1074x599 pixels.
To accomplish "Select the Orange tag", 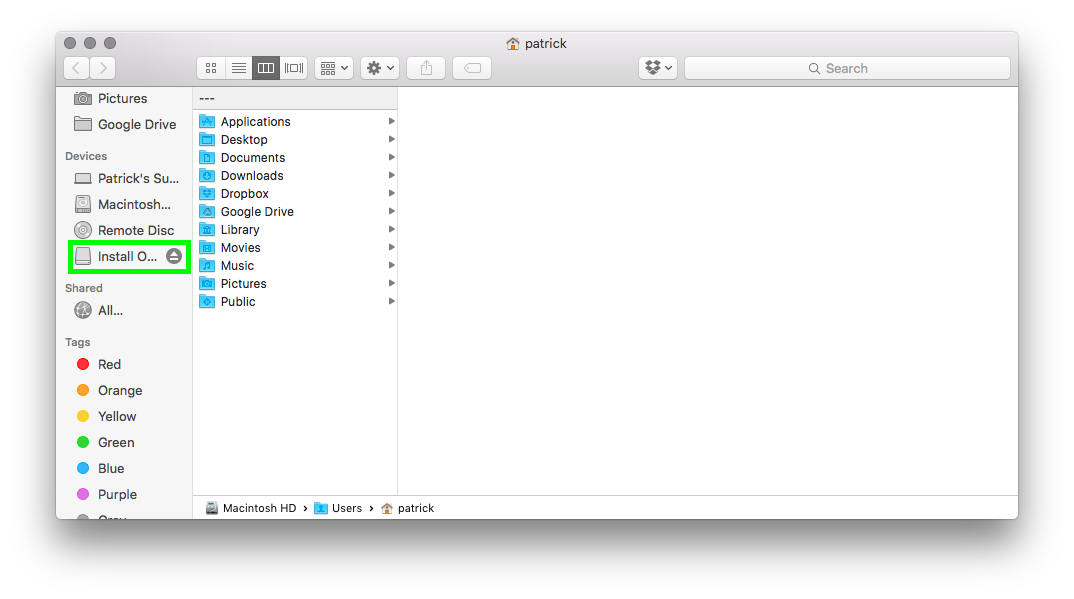I will [110, 390].
